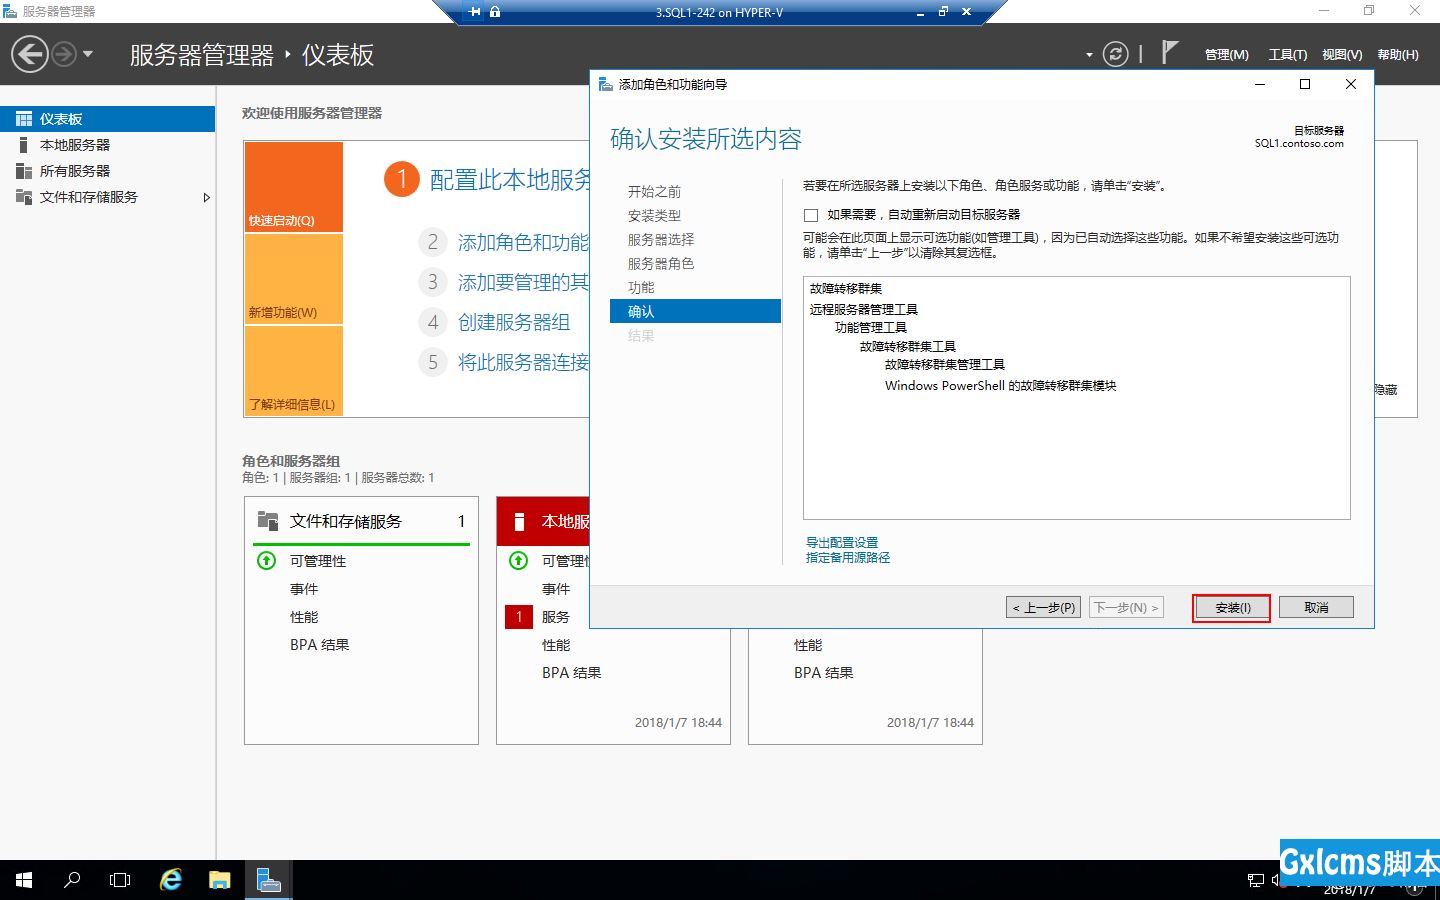Open the 工具(T) menu
Screen dimensions: 1440x900
coord(1288,55)
